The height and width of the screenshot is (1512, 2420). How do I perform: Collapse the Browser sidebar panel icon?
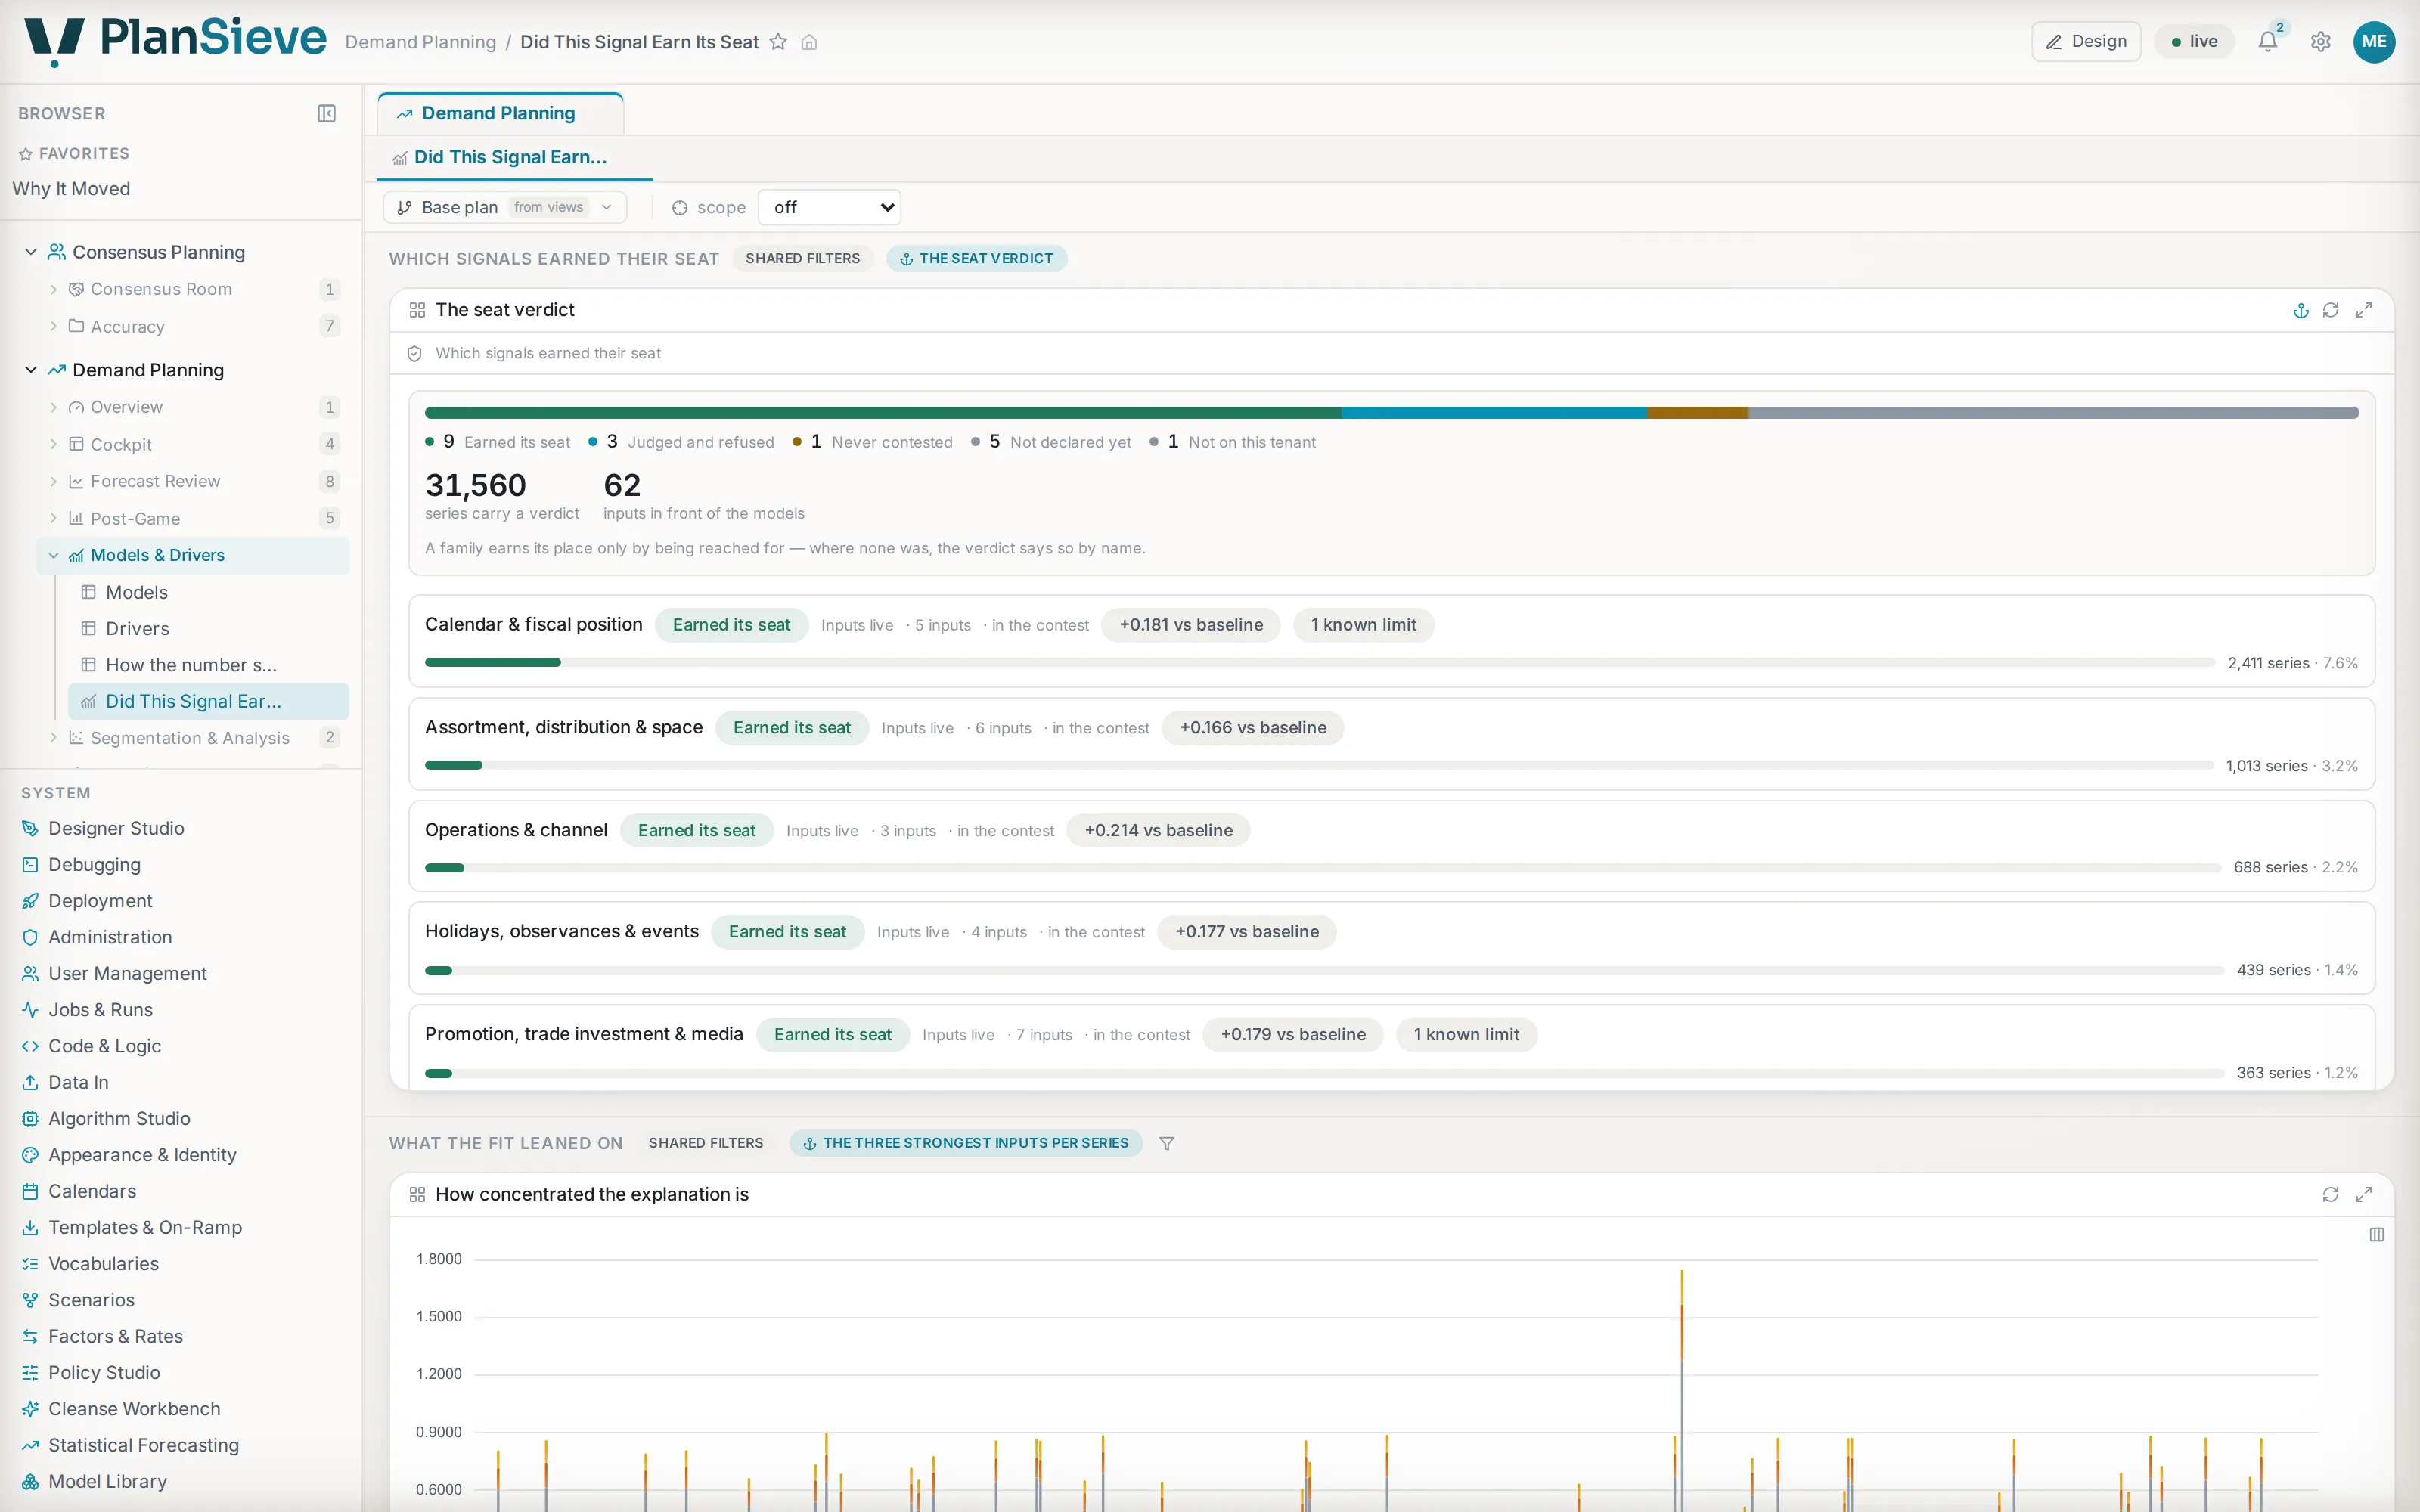coord(326,114)
